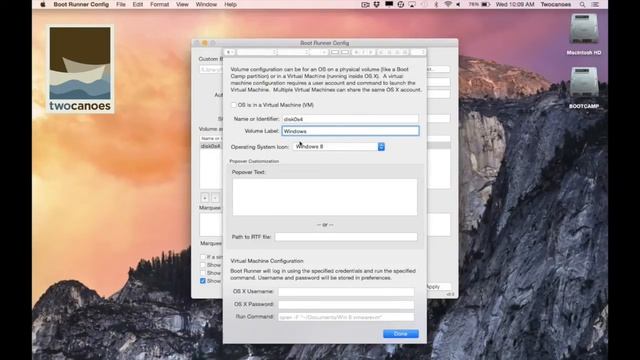Open the Boot Runner Config menu
The width and height of the screenshot is (640, 360).
(x=81, y=4)
